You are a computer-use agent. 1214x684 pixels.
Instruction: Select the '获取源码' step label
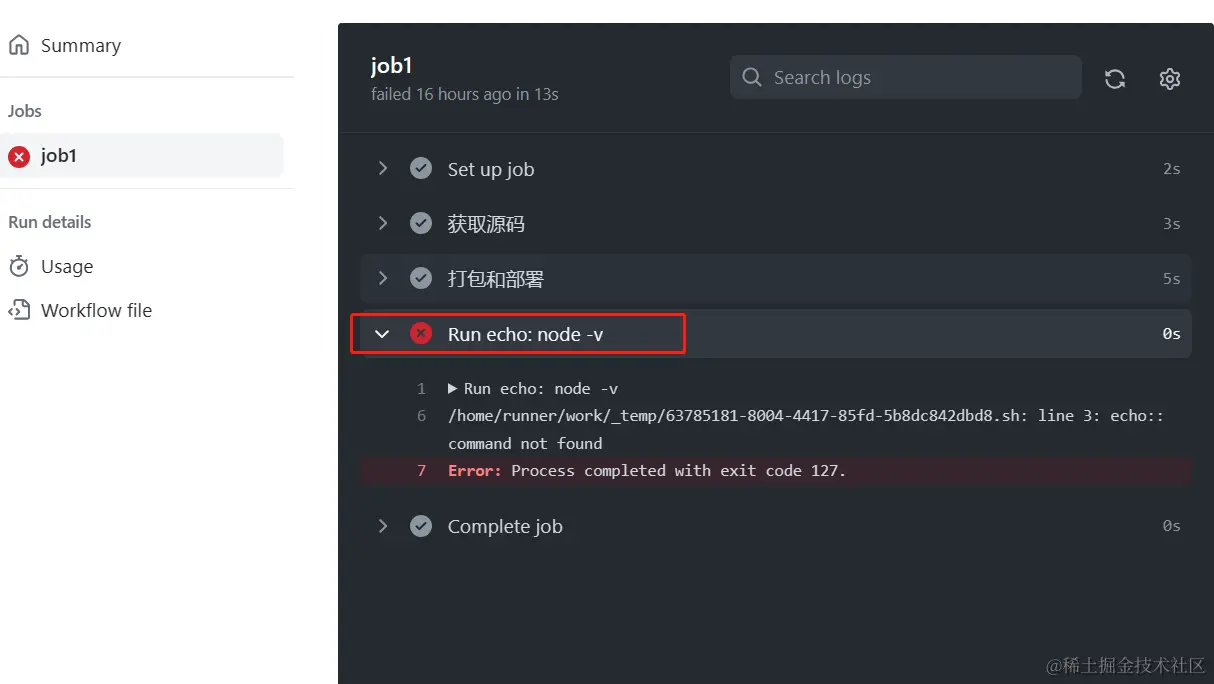coord(486,224)
